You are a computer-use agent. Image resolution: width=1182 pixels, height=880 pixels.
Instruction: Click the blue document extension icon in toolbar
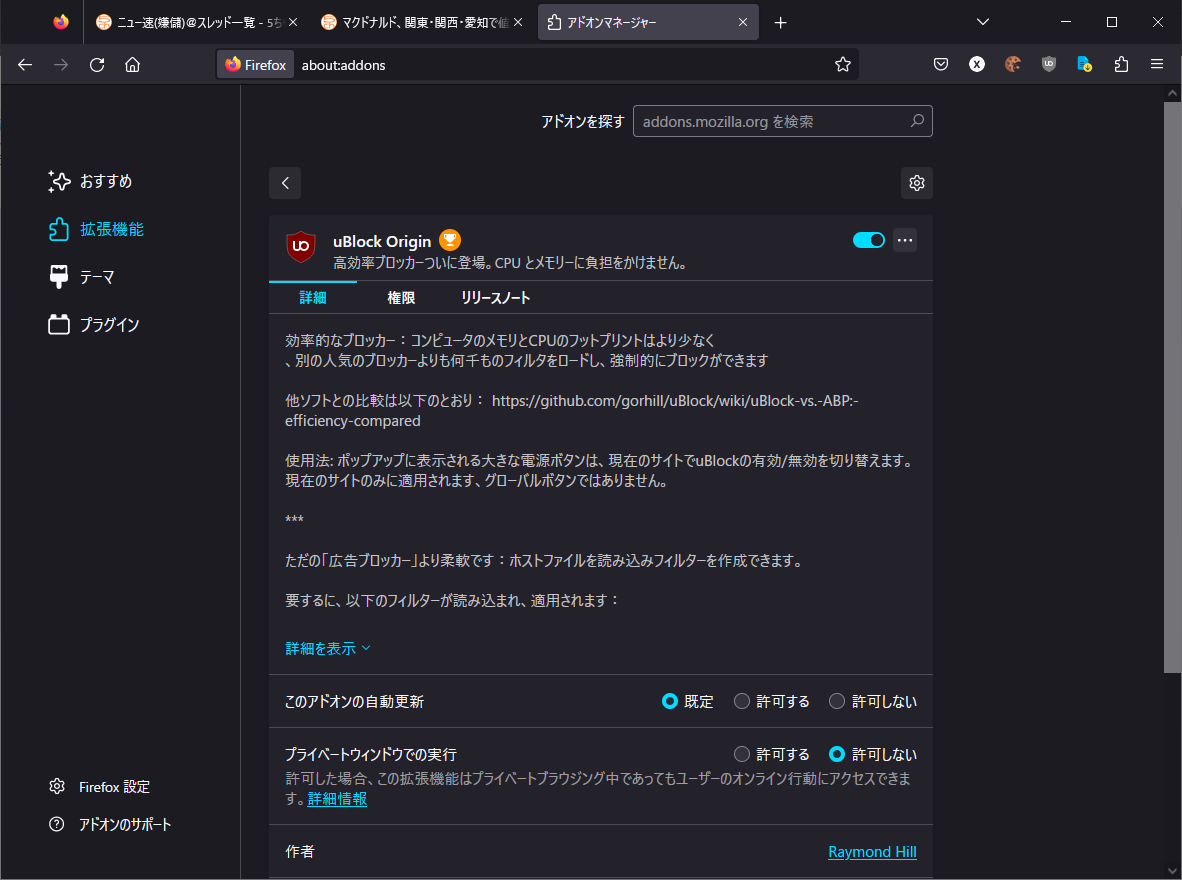point(1085,65)
